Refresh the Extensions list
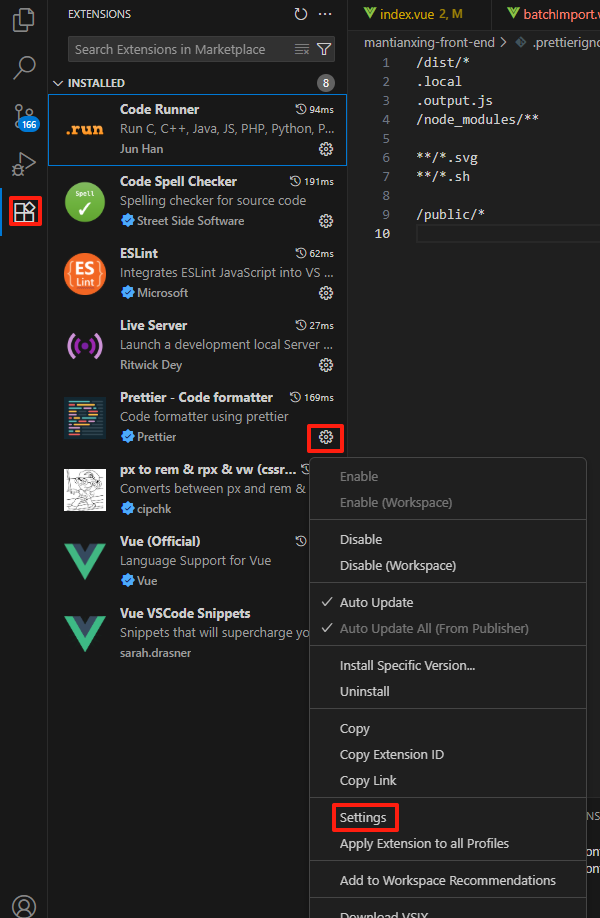The height and width of the screenshot is (918, 600). tap(301, 14)
